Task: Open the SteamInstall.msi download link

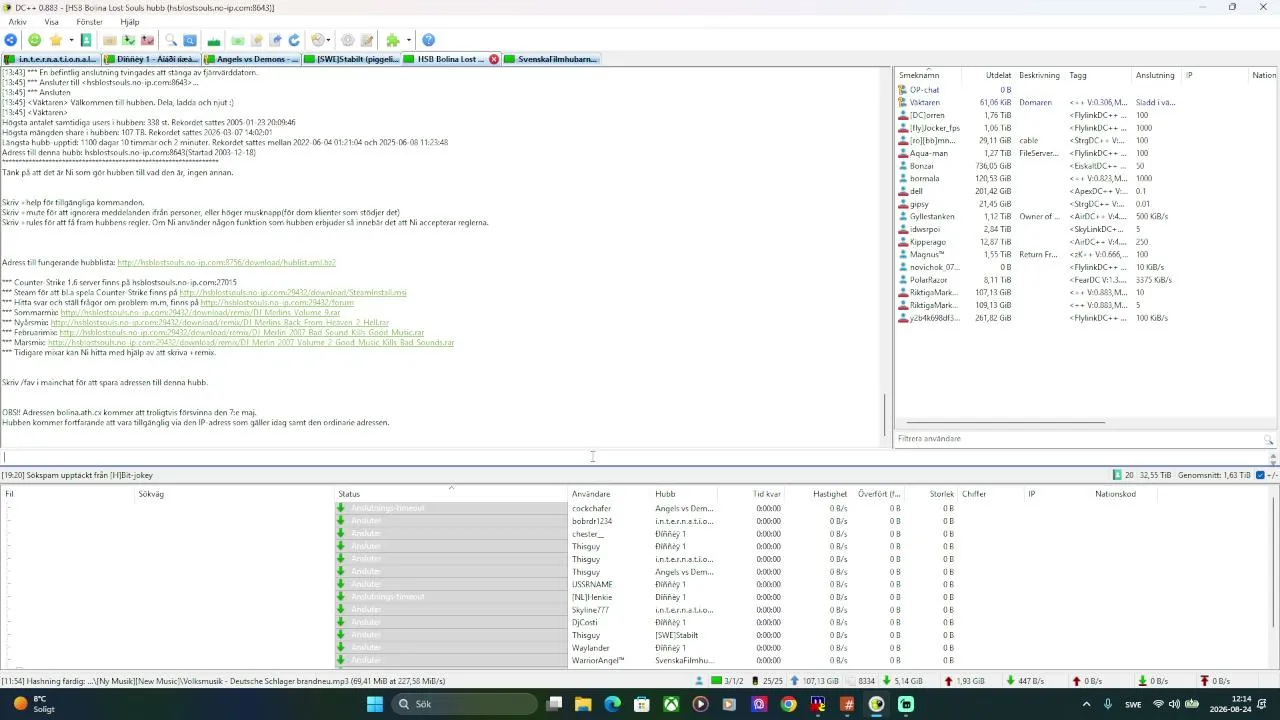Action: coord(293,293)
